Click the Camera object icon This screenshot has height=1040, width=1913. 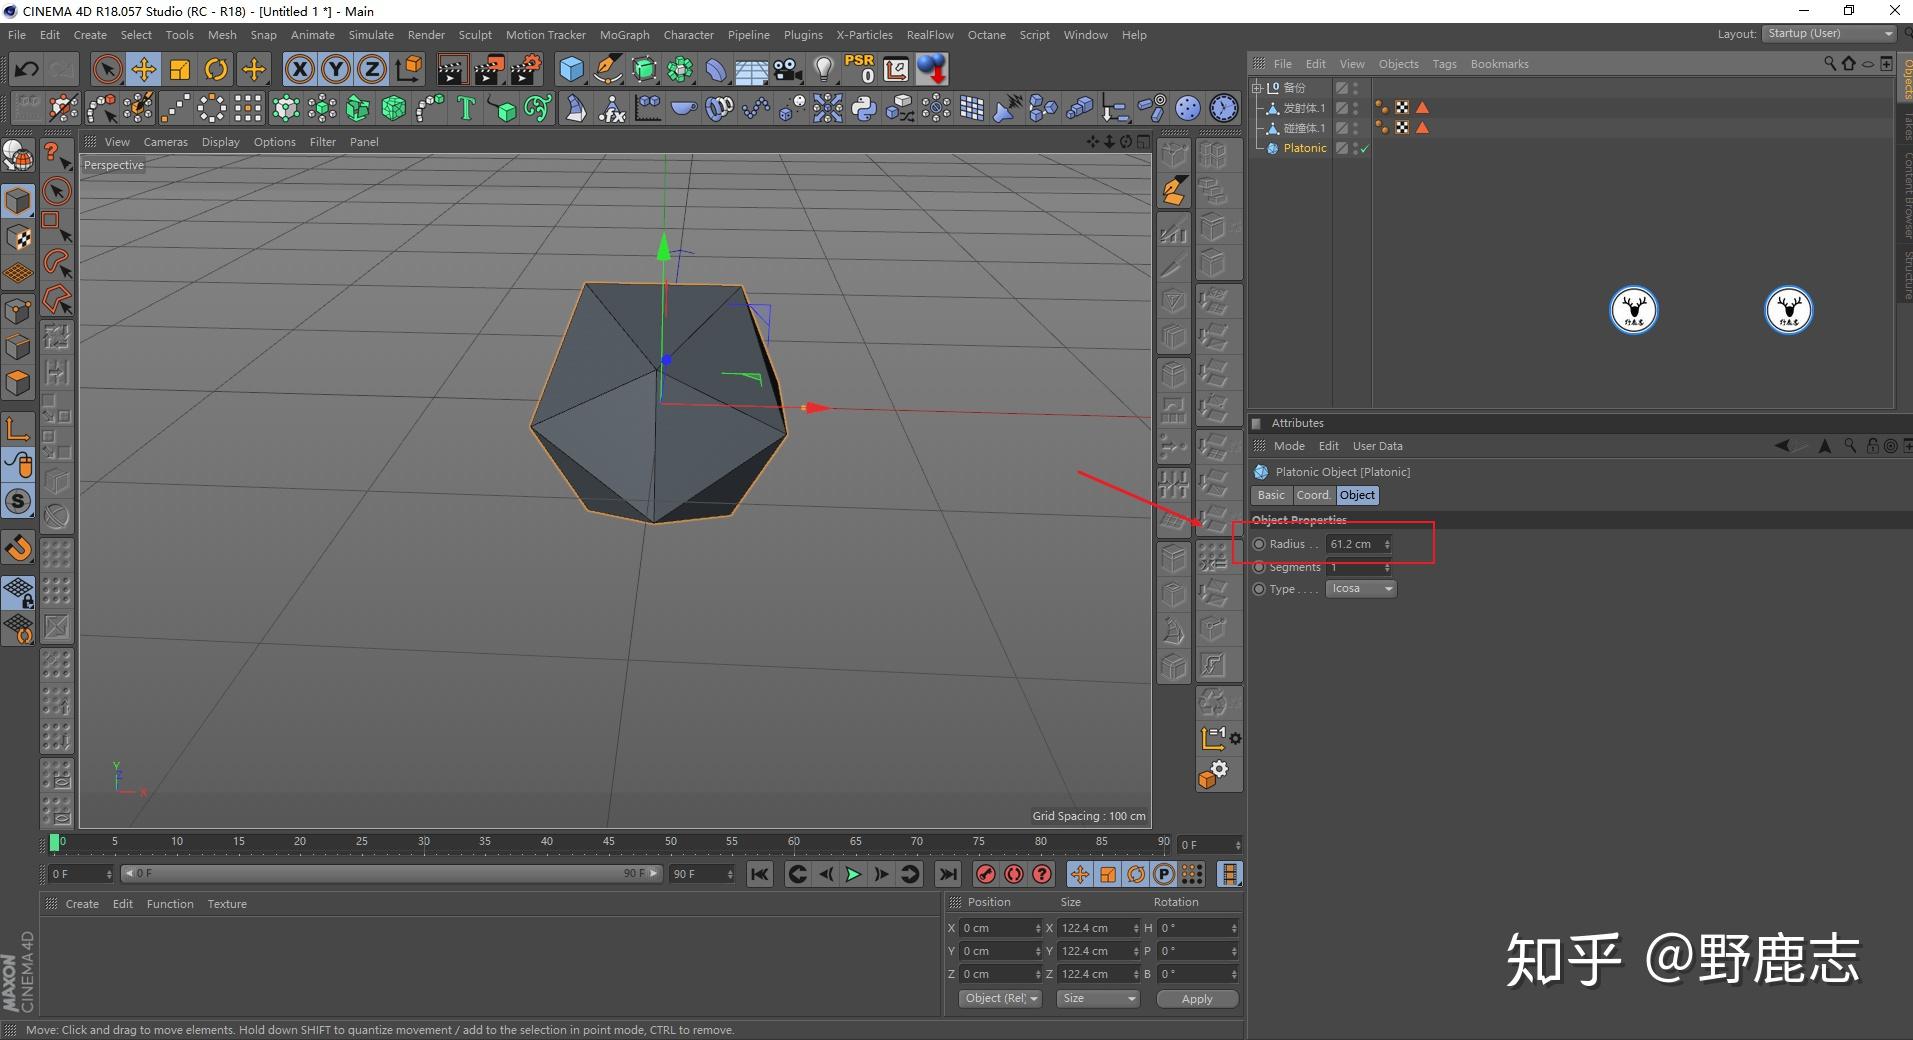click(x=788, y=69)
